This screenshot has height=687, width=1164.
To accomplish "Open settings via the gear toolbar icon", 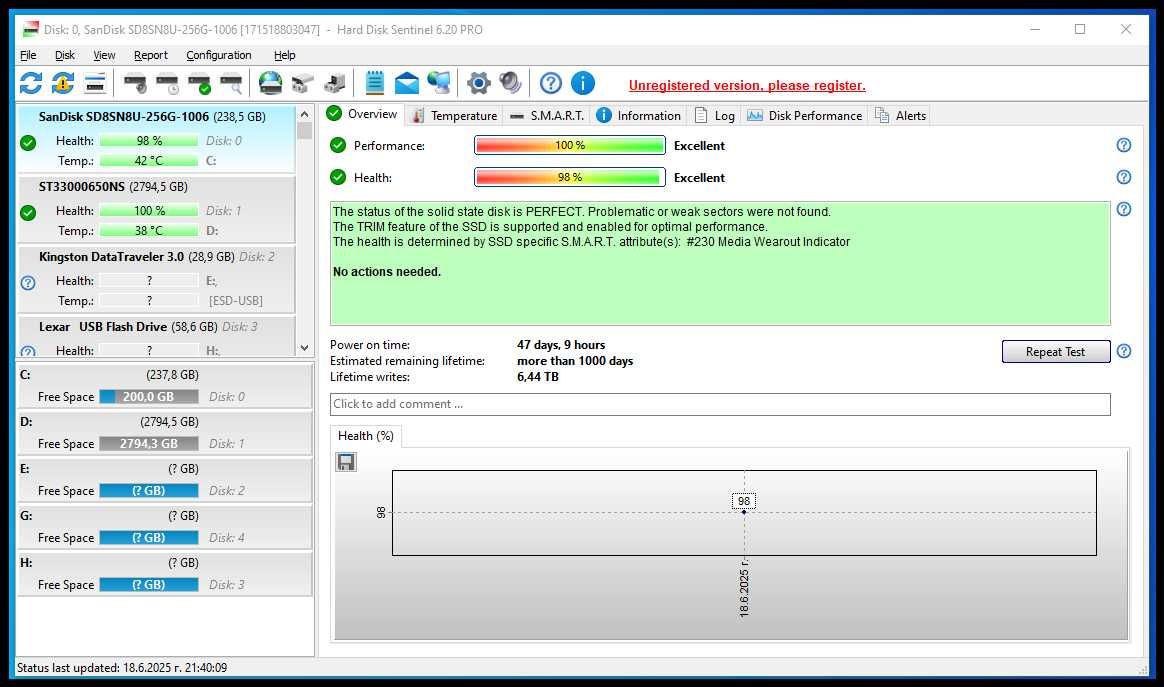I will pos(479,83).
